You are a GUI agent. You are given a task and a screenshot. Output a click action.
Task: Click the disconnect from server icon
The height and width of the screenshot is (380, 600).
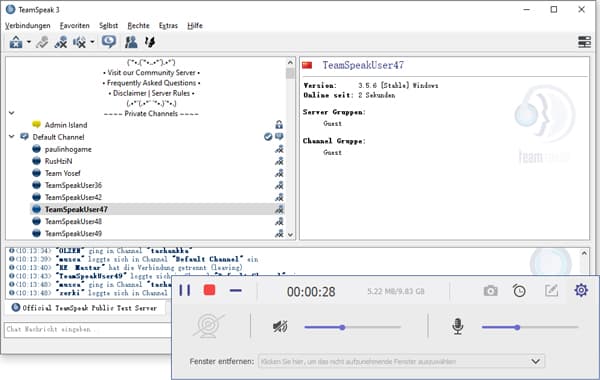(42, 42)
